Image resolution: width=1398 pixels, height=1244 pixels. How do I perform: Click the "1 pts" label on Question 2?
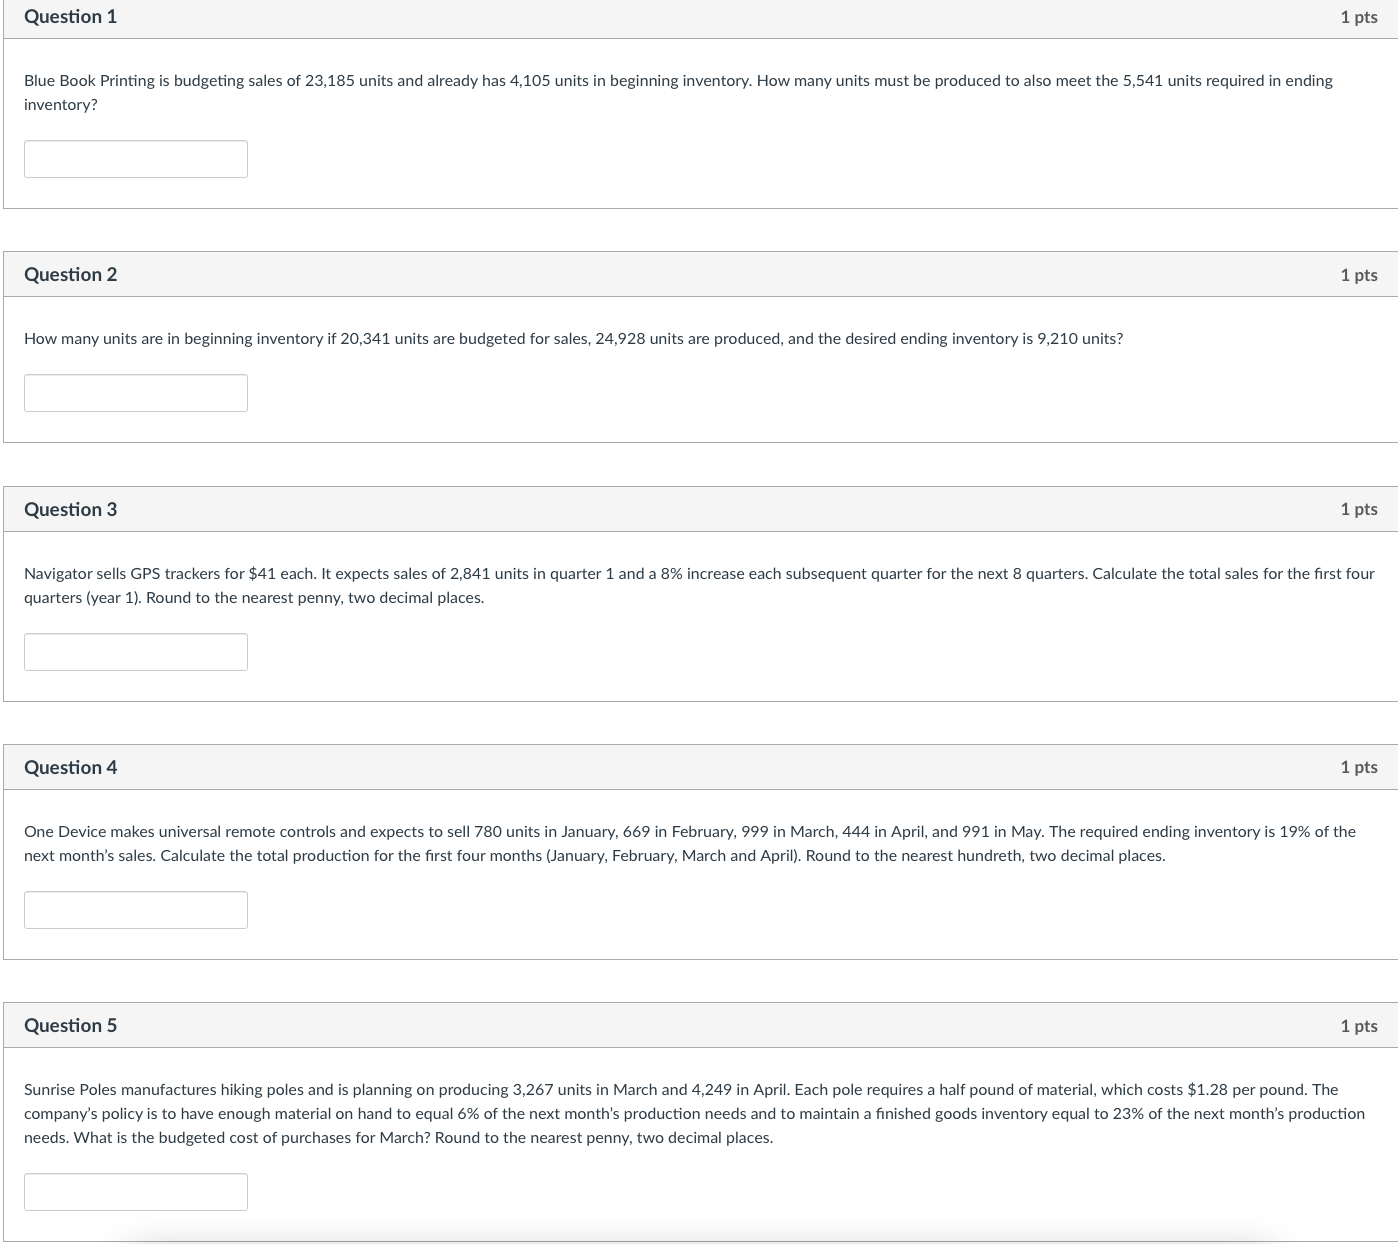(x=1358, y=275)
